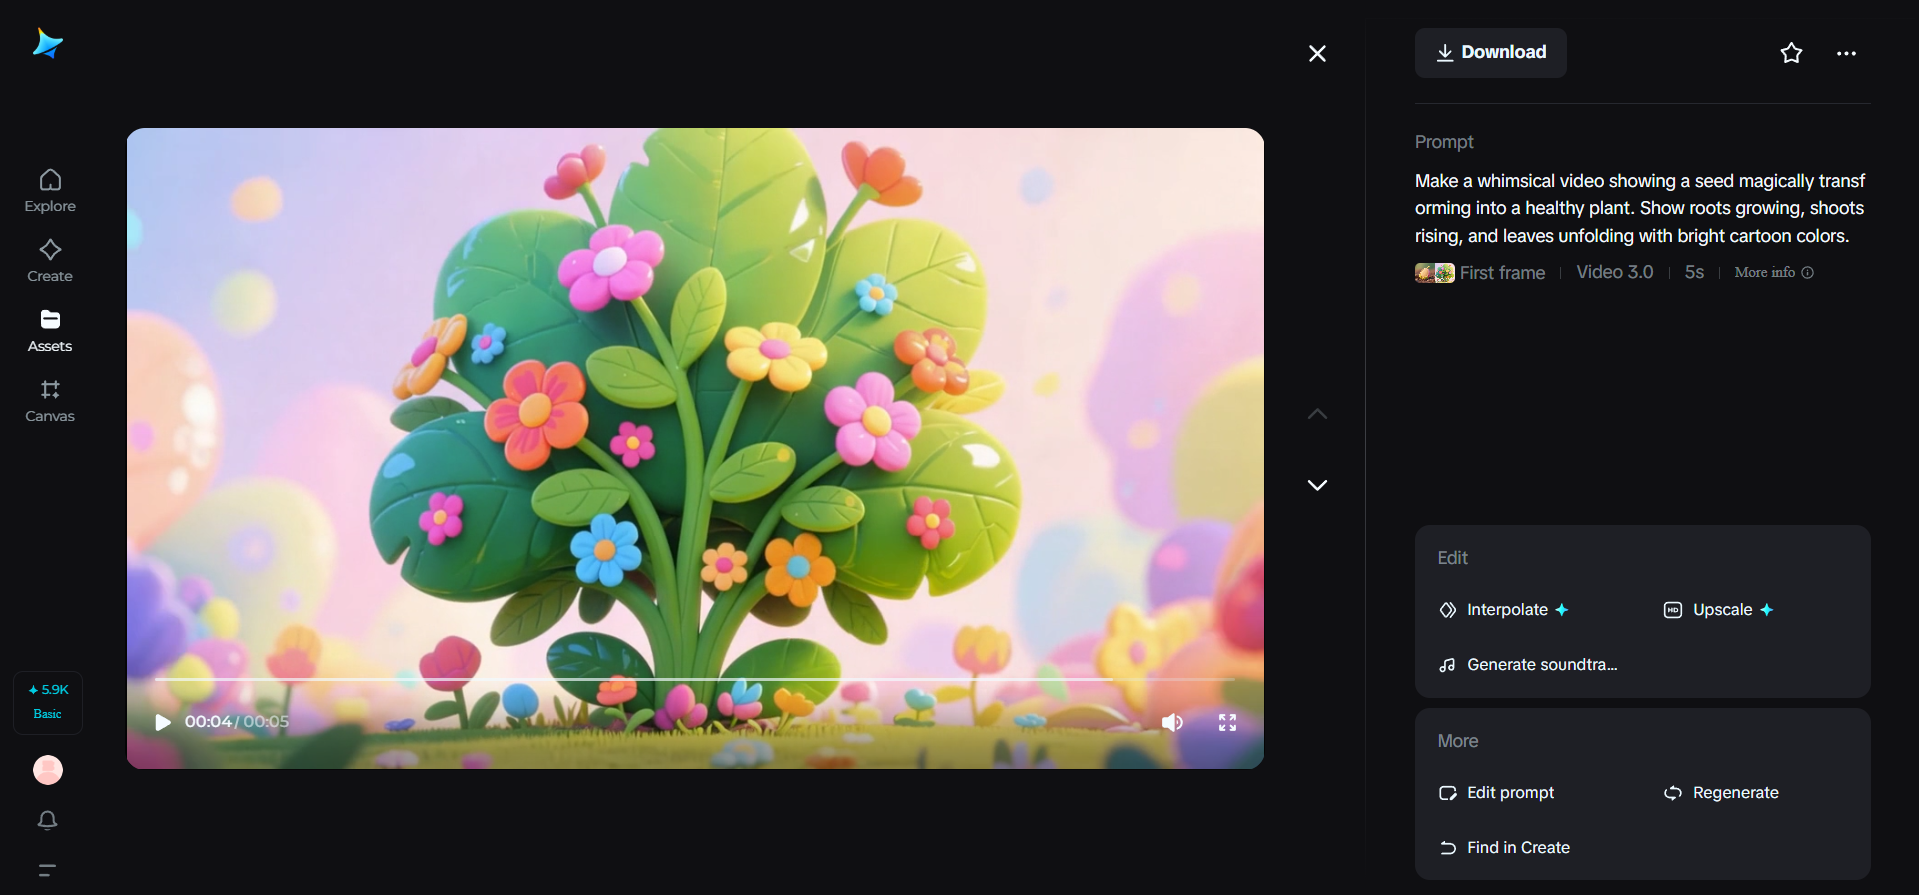Go to the next video with down chevron

(x=1317, y=485)
